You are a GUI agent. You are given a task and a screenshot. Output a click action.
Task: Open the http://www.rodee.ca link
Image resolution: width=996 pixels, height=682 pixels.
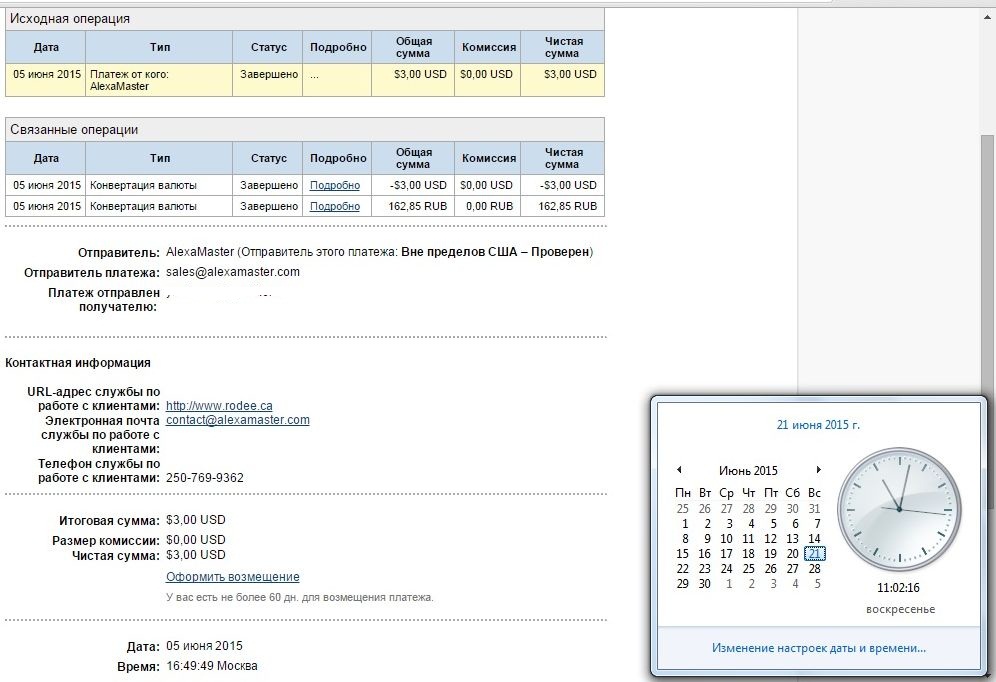pos(219,406)
